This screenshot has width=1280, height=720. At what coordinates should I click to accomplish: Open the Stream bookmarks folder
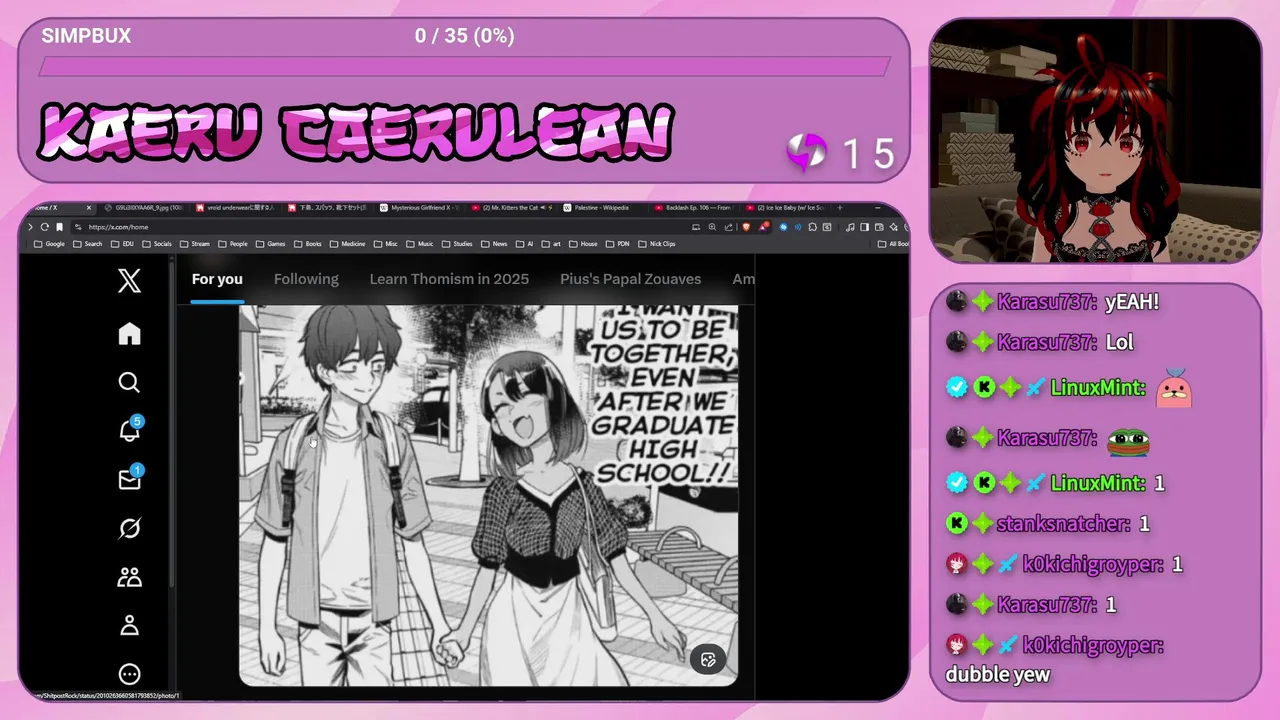(x=194, y=244)
